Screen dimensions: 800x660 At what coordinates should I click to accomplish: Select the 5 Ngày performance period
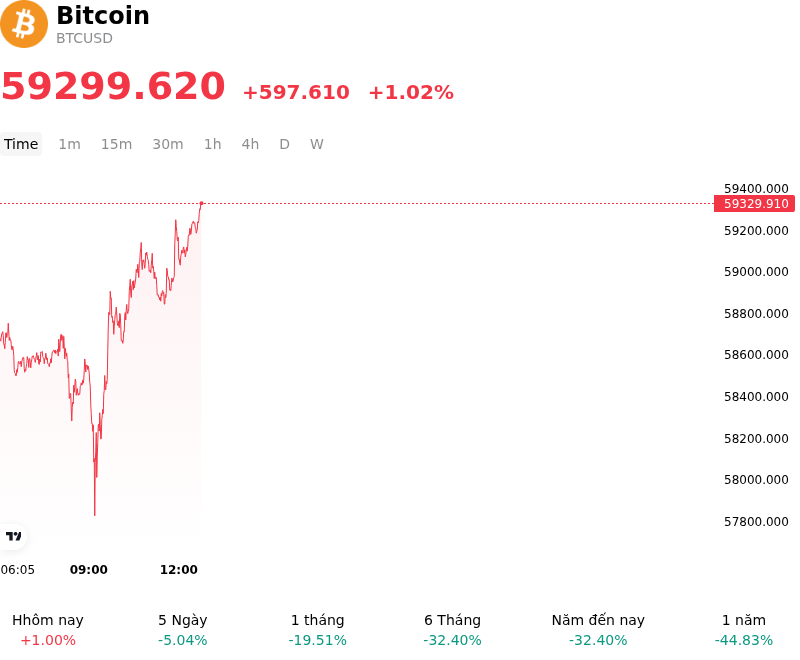183,630
